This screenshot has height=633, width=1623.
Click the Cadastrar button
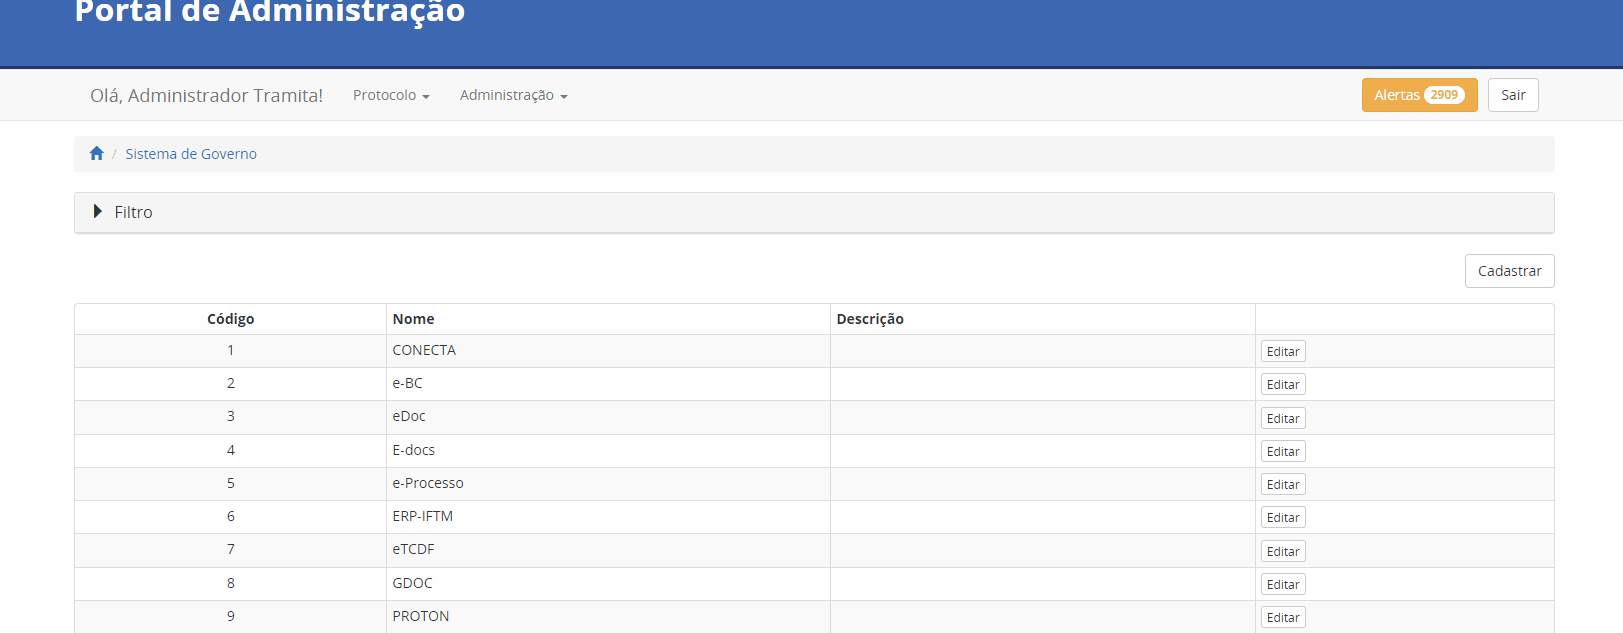pos(1509,271)
